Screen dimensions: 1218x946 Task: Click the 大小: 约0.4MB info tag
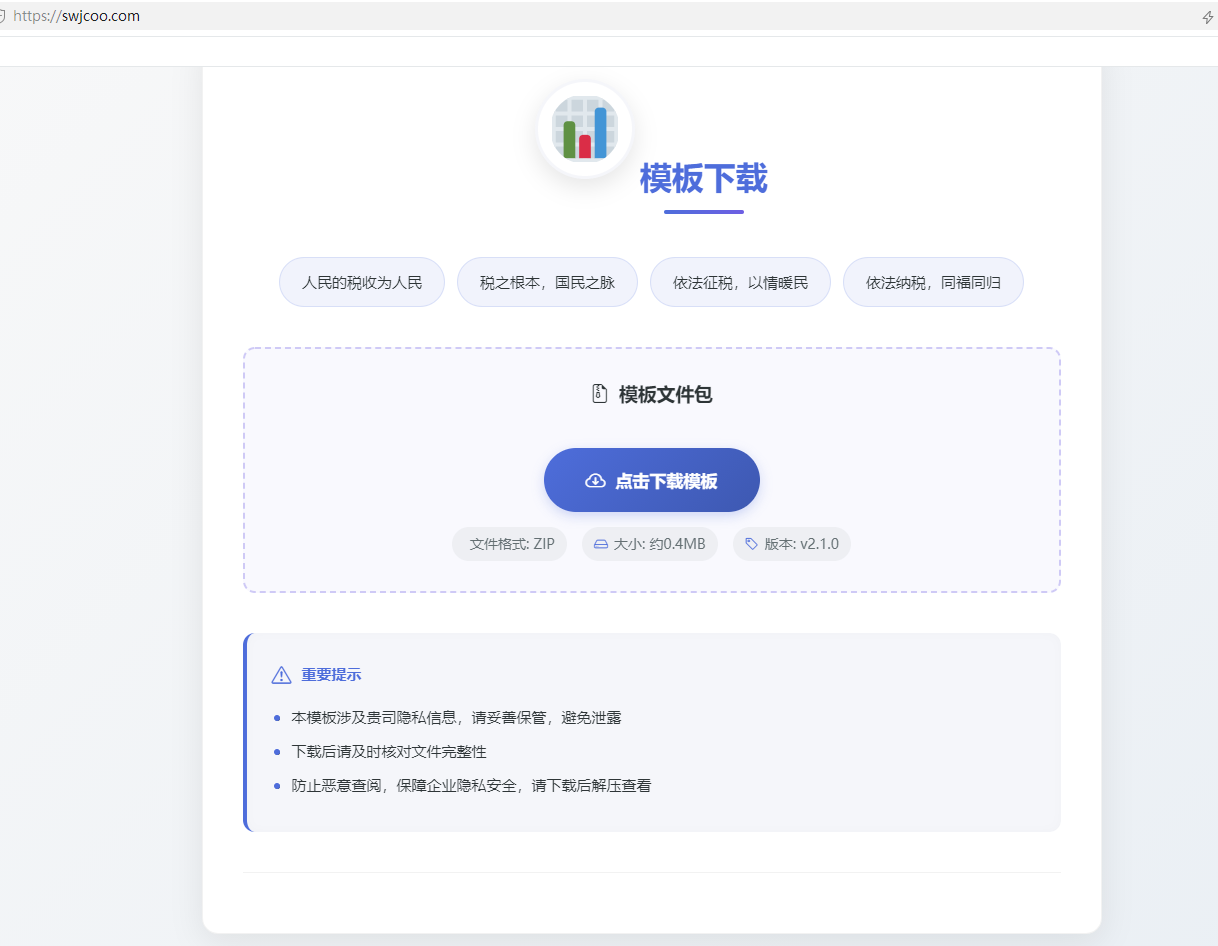(x=650, y=543)
